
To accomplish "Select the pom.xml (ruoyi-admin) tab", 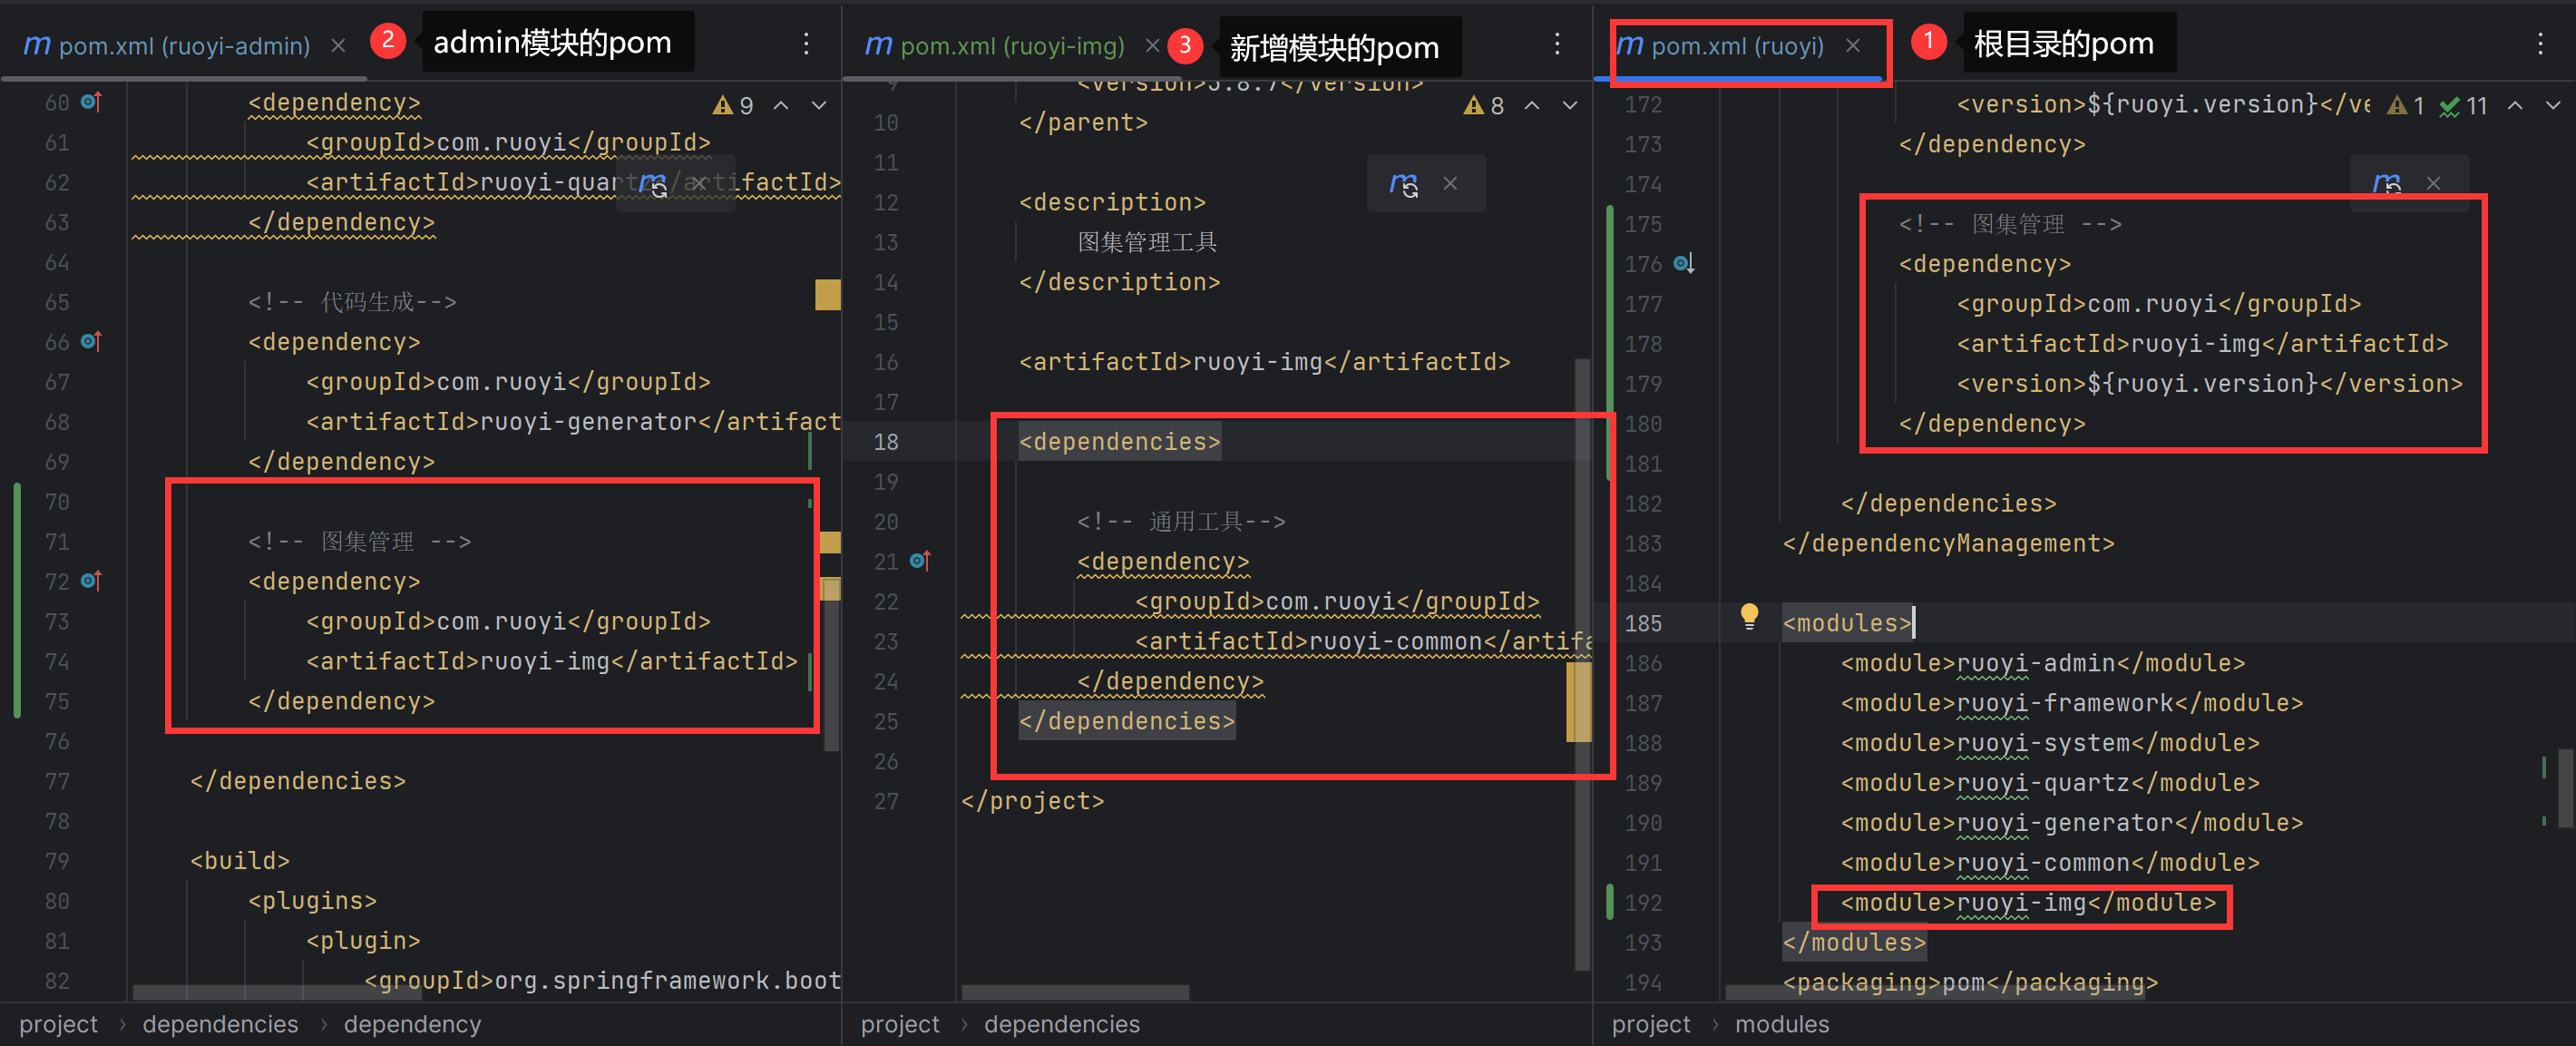I will click(x=183, y=46).
